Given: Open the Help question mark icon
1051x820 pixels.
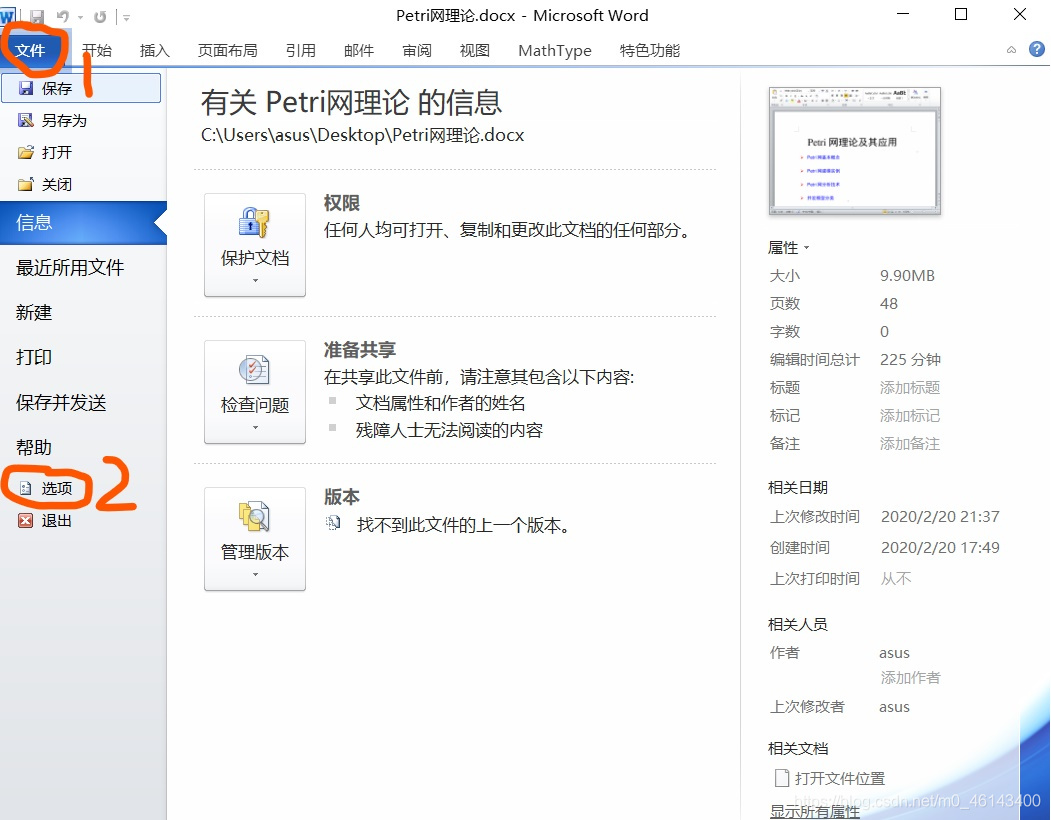Looking at the screenshot, I should [1036, 49].
